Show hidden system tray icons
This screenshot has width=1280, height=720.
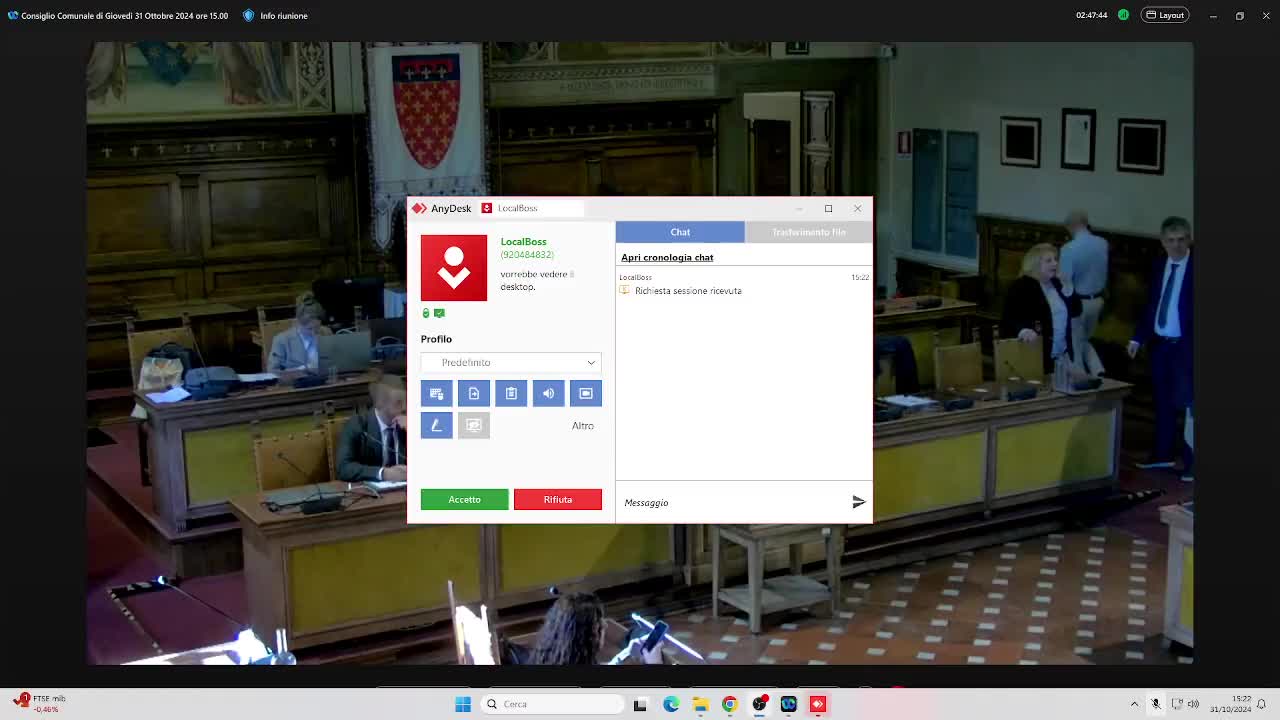(x=1134, y=704)
